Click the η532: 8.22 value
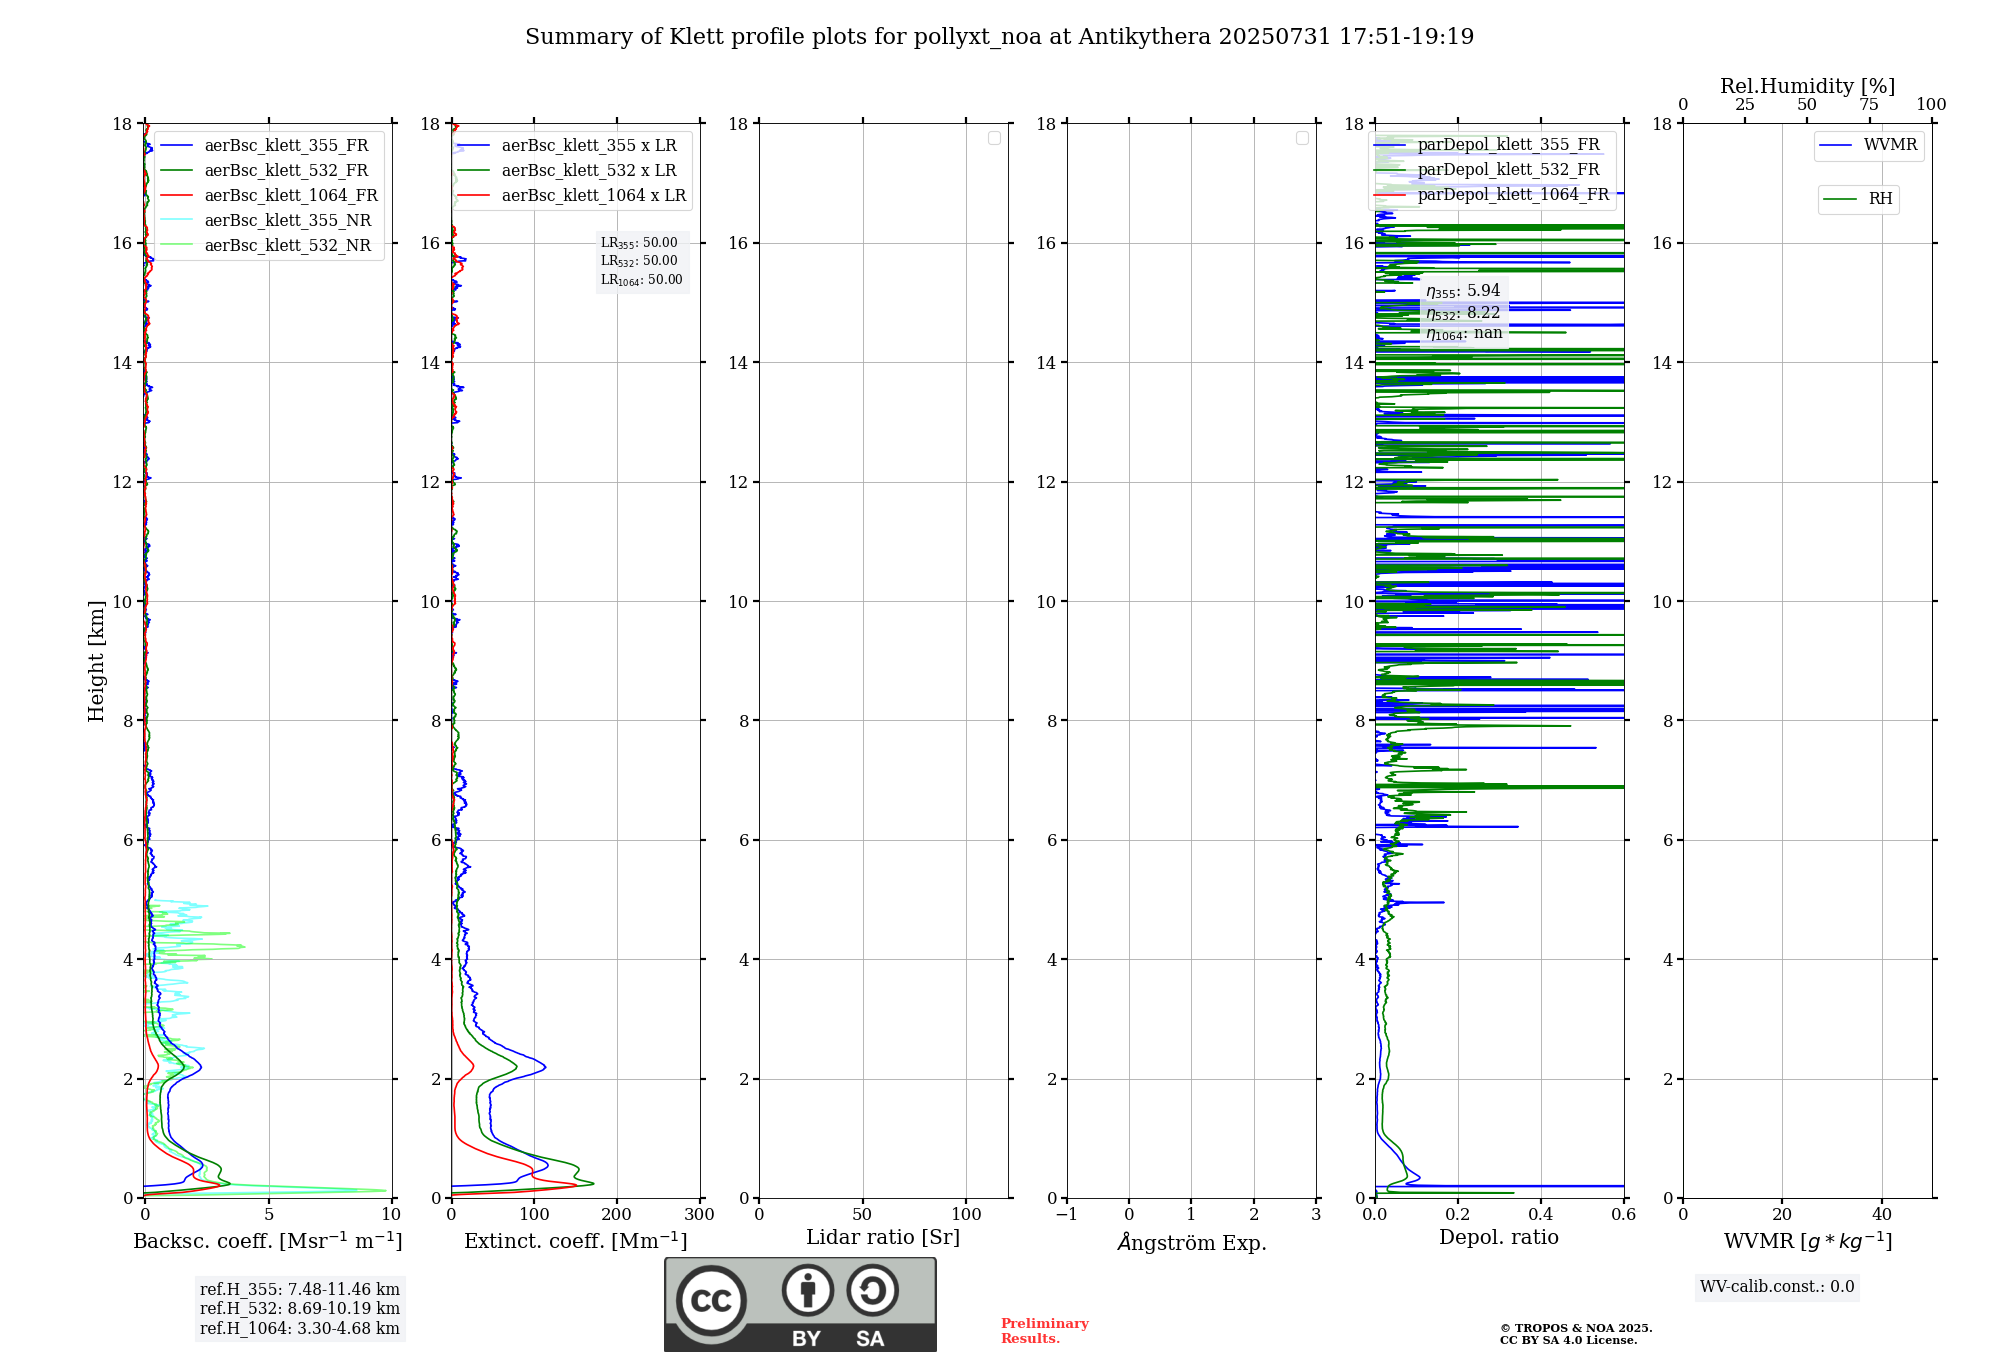The width and height of the screenshot is (2000, 1360). click(x=1463, y=313)
